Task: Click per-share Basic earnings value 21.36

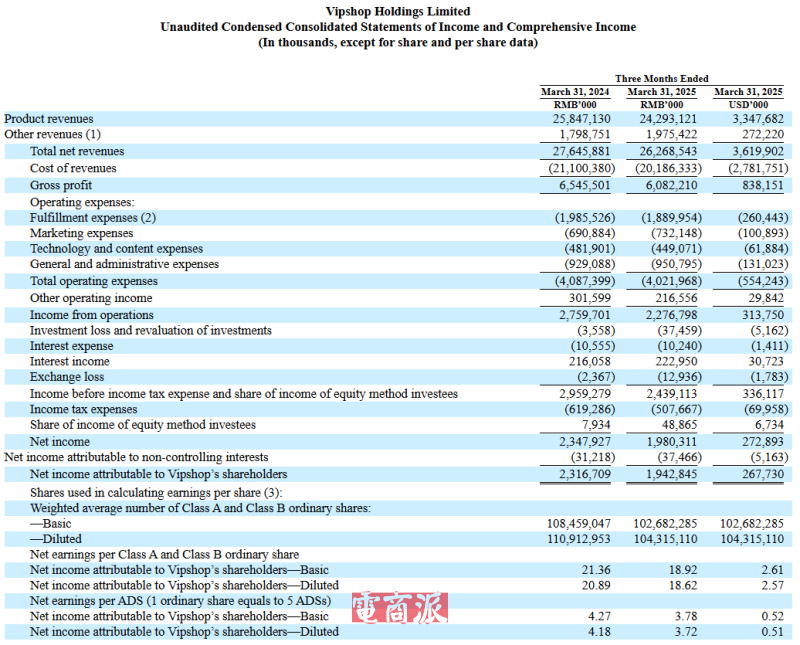Action: tap(596, 570)
